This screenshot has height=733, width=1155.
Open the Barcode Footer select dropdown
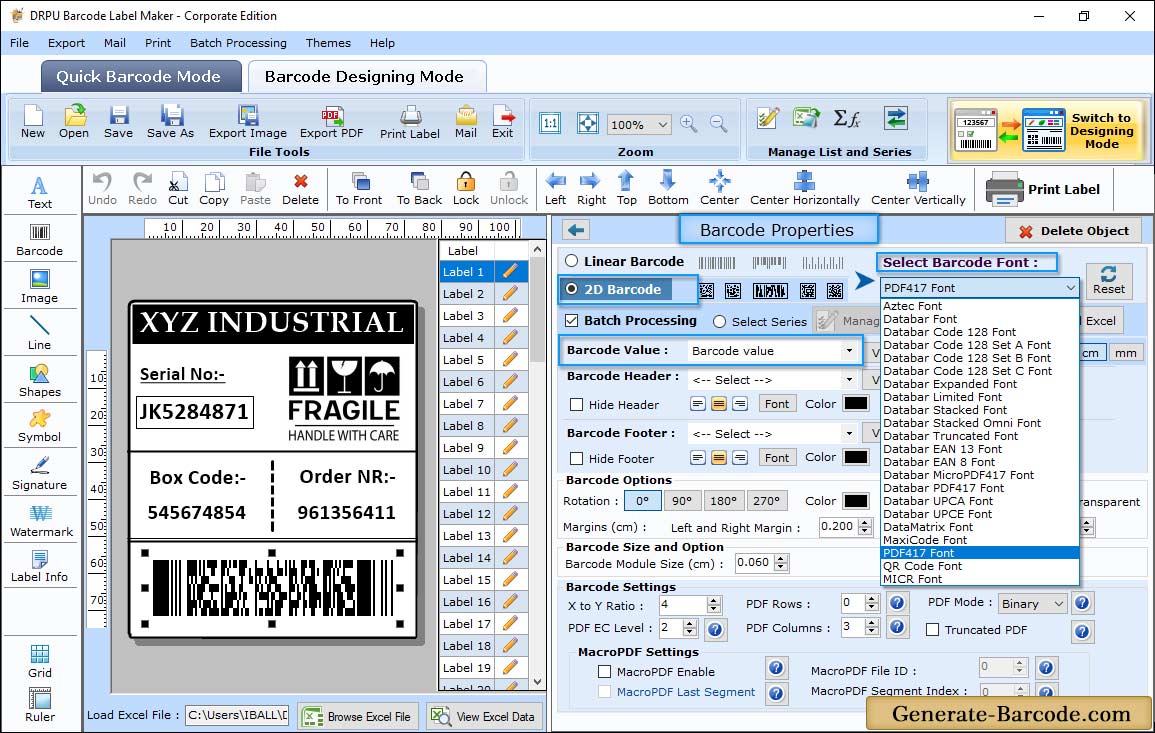coord(849,433)
